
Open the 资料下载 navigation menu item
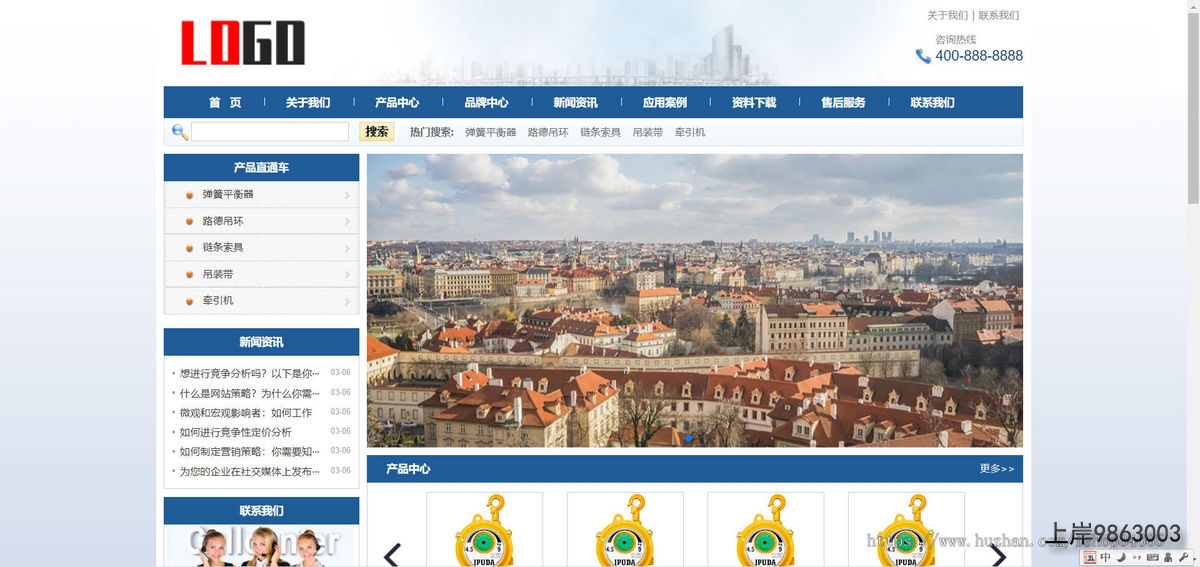(753, 102)
